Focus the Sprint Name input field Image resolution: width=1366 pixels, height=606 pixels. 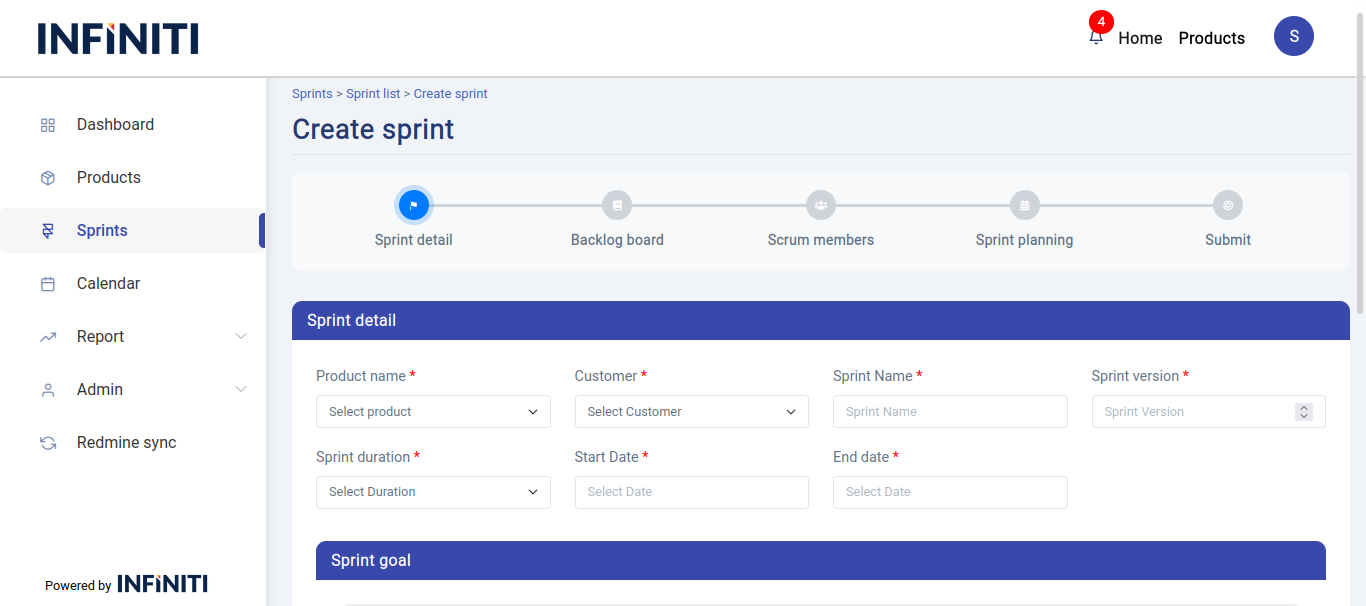(x=950, y=412)
